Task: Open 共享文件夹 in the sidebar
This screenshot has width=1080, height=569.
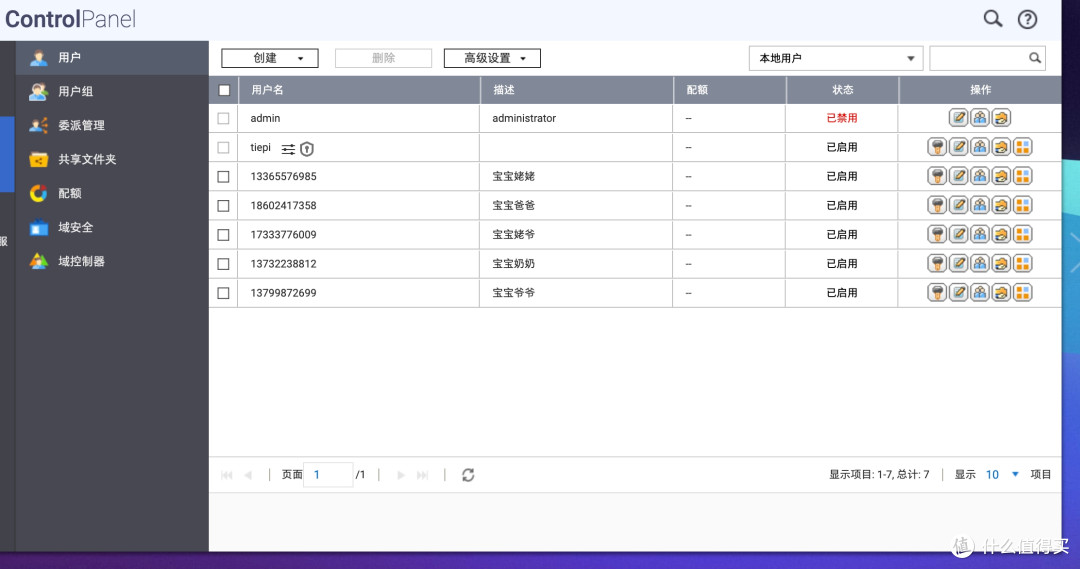Action: pyautogui.click(x=112, y=159)
